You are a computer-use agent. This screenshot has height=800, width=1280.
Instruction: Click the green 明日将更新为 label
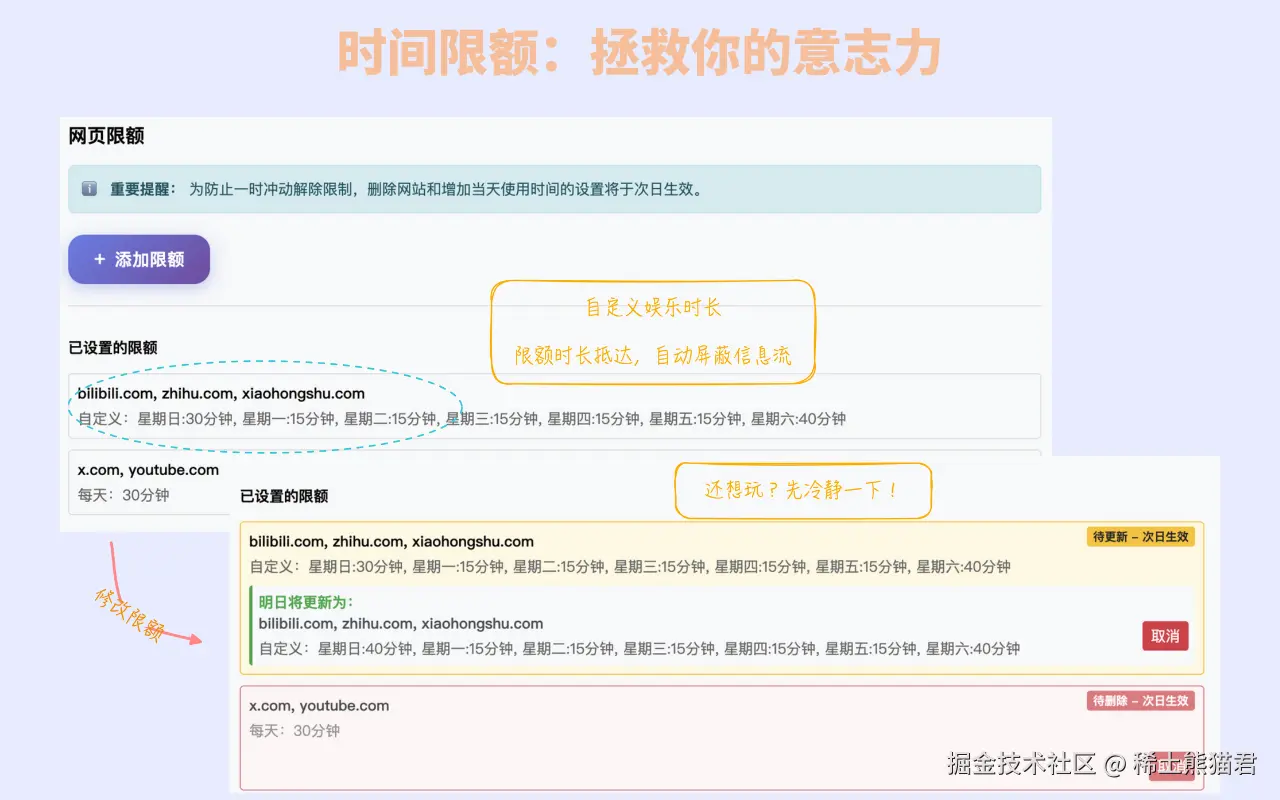(x=306, y=602)
